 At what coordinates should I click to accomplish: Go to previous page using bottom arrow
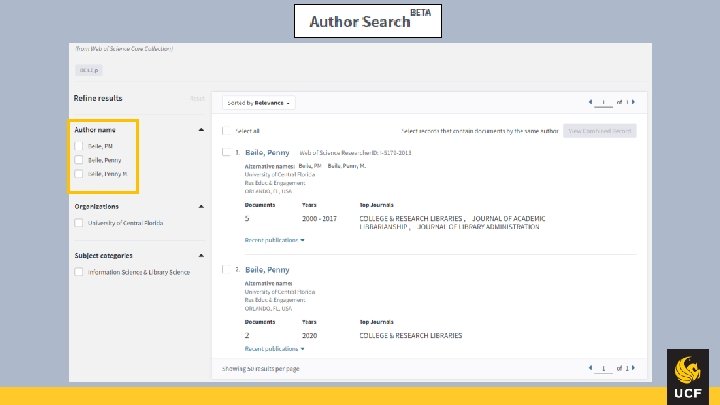[590, 368]
